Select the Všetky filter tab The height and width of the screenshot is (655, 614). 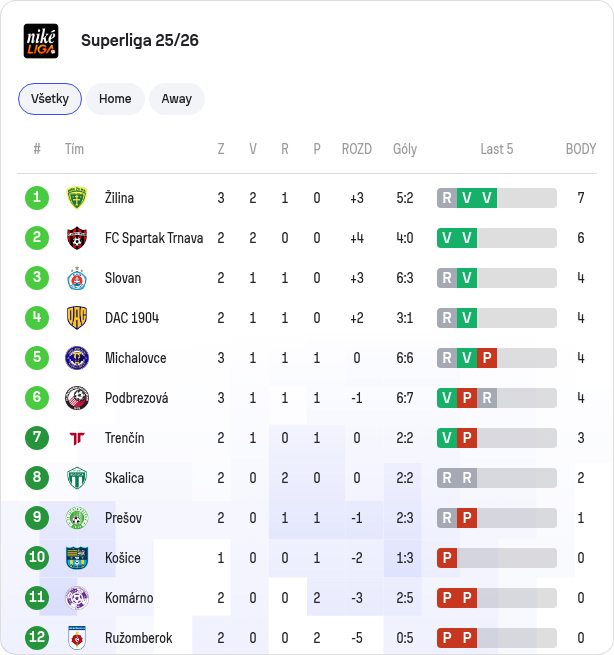pyautogui.click(x=50, y=99)
